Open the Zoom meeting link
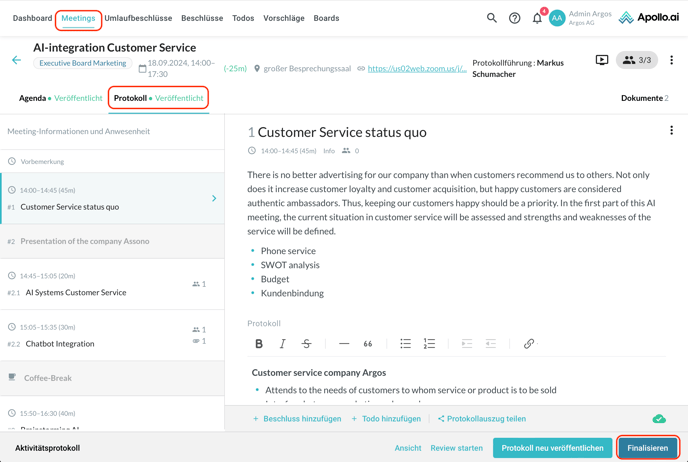Viewport: 688px width, 462px height. (x=416, y=69)
